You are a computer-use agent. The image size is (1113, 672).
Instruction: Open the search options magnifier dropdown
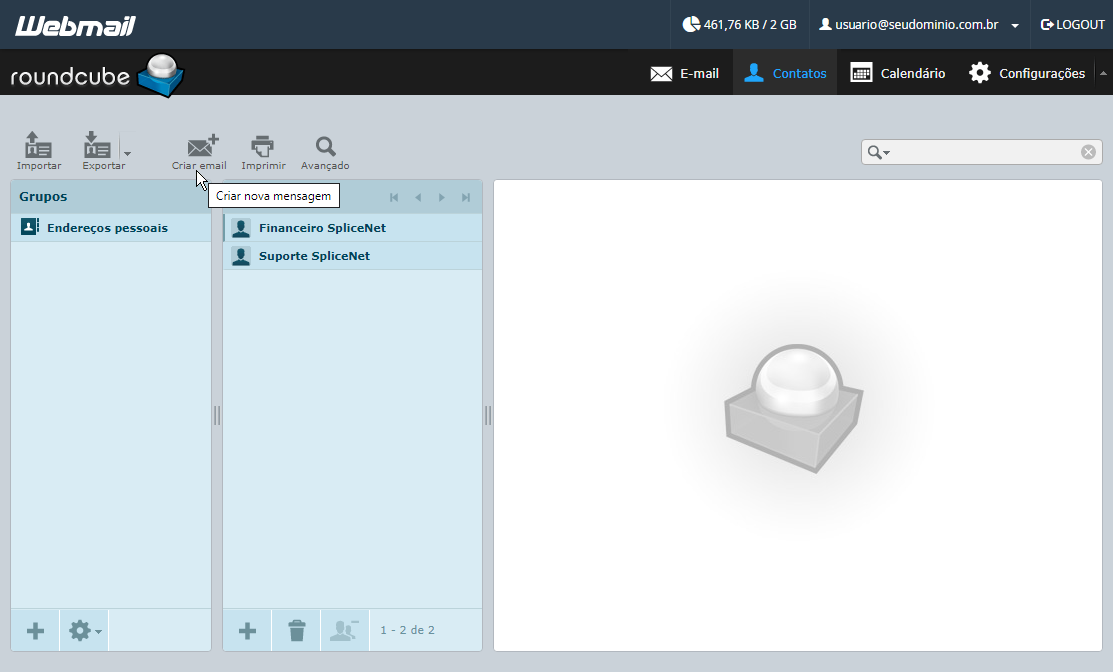878,152
